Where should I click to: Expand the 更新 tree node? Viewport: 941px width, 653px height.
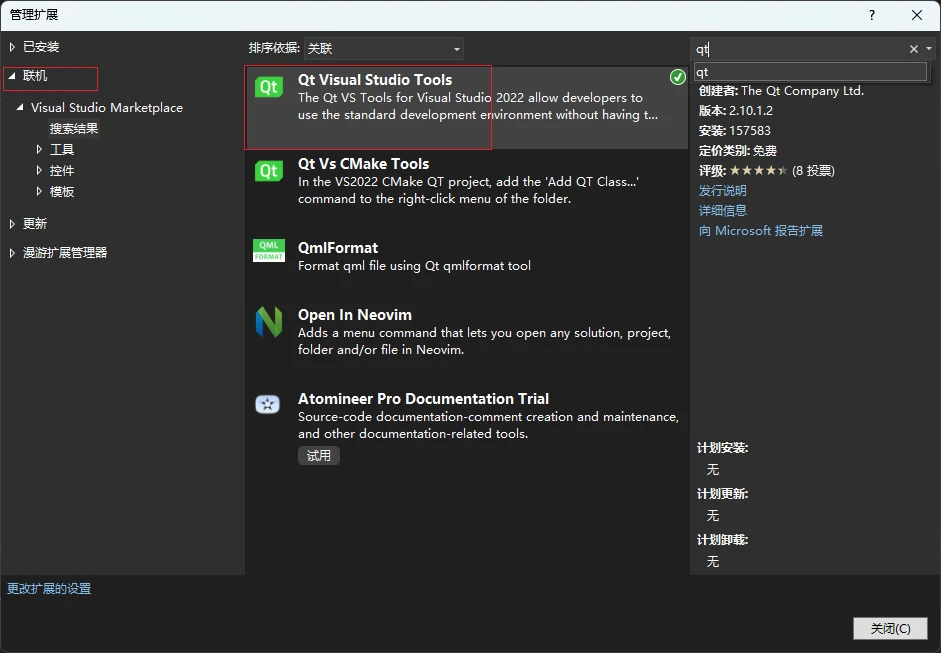[x=12, y=224]
